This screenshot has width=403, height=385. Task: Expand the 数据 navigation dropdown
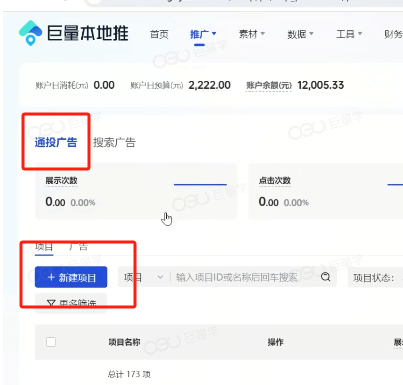click(x=300, y=34)
